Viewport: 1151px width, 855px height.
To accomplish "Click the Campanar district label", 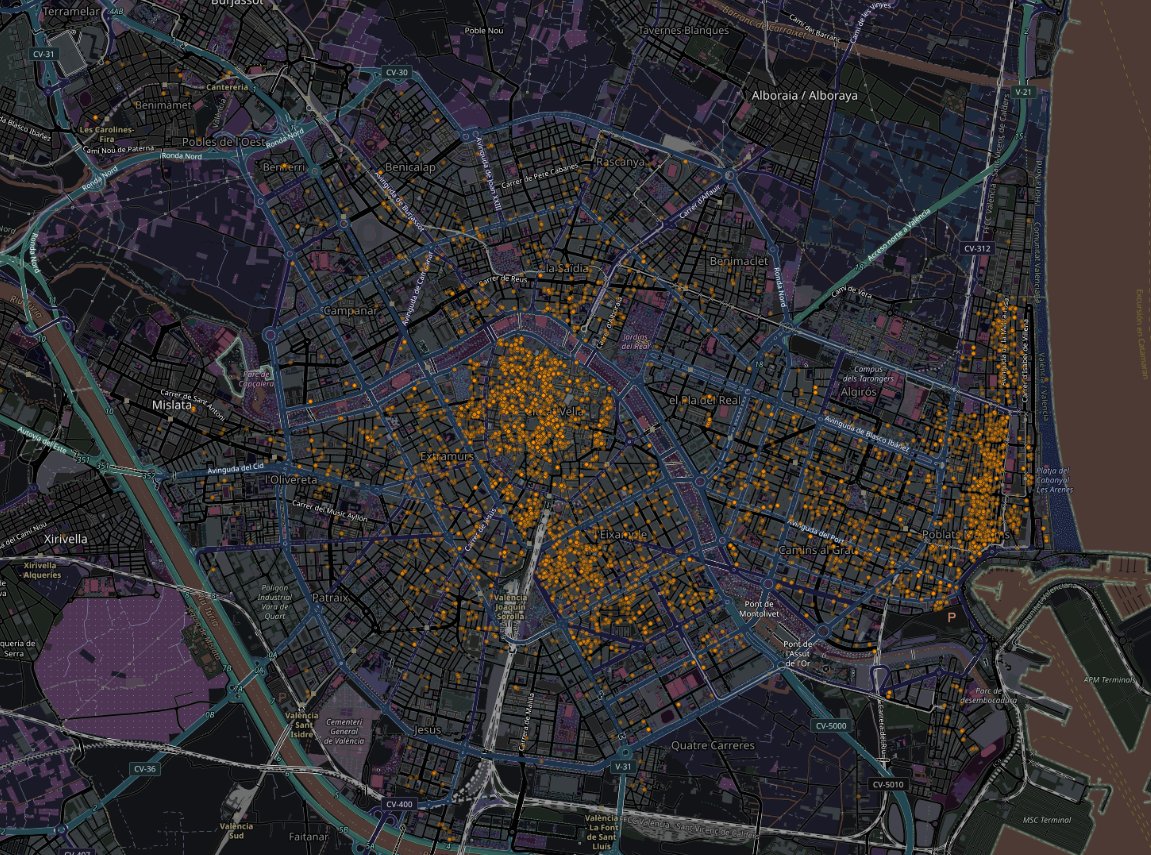I will (x=350, y=310).
